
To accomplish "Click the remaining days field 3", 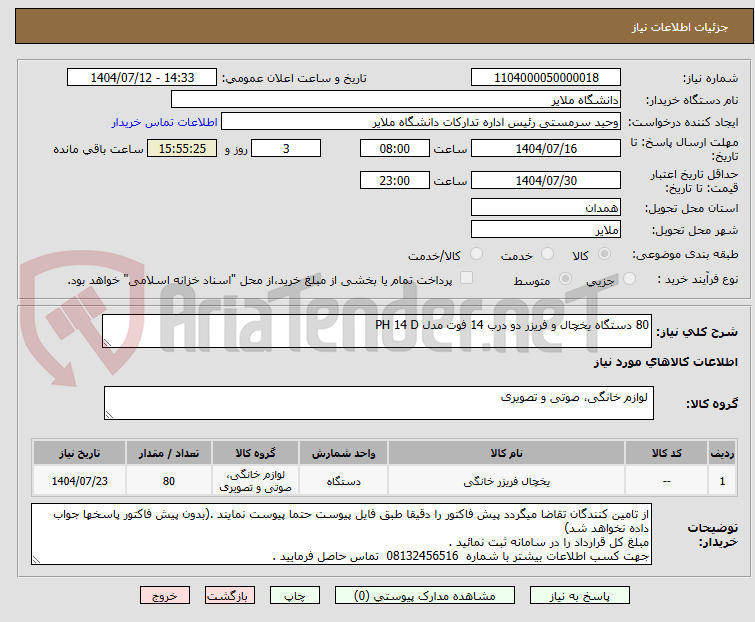I will point(286,148).
